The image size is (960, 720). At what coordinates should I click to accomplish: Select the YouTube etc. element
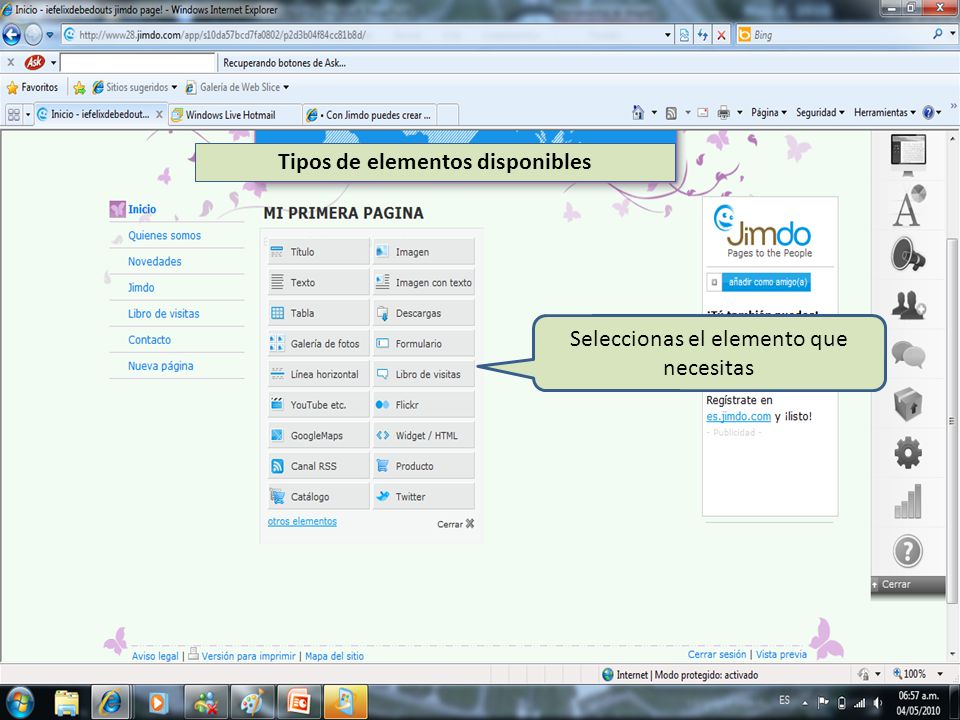[318, 405]
